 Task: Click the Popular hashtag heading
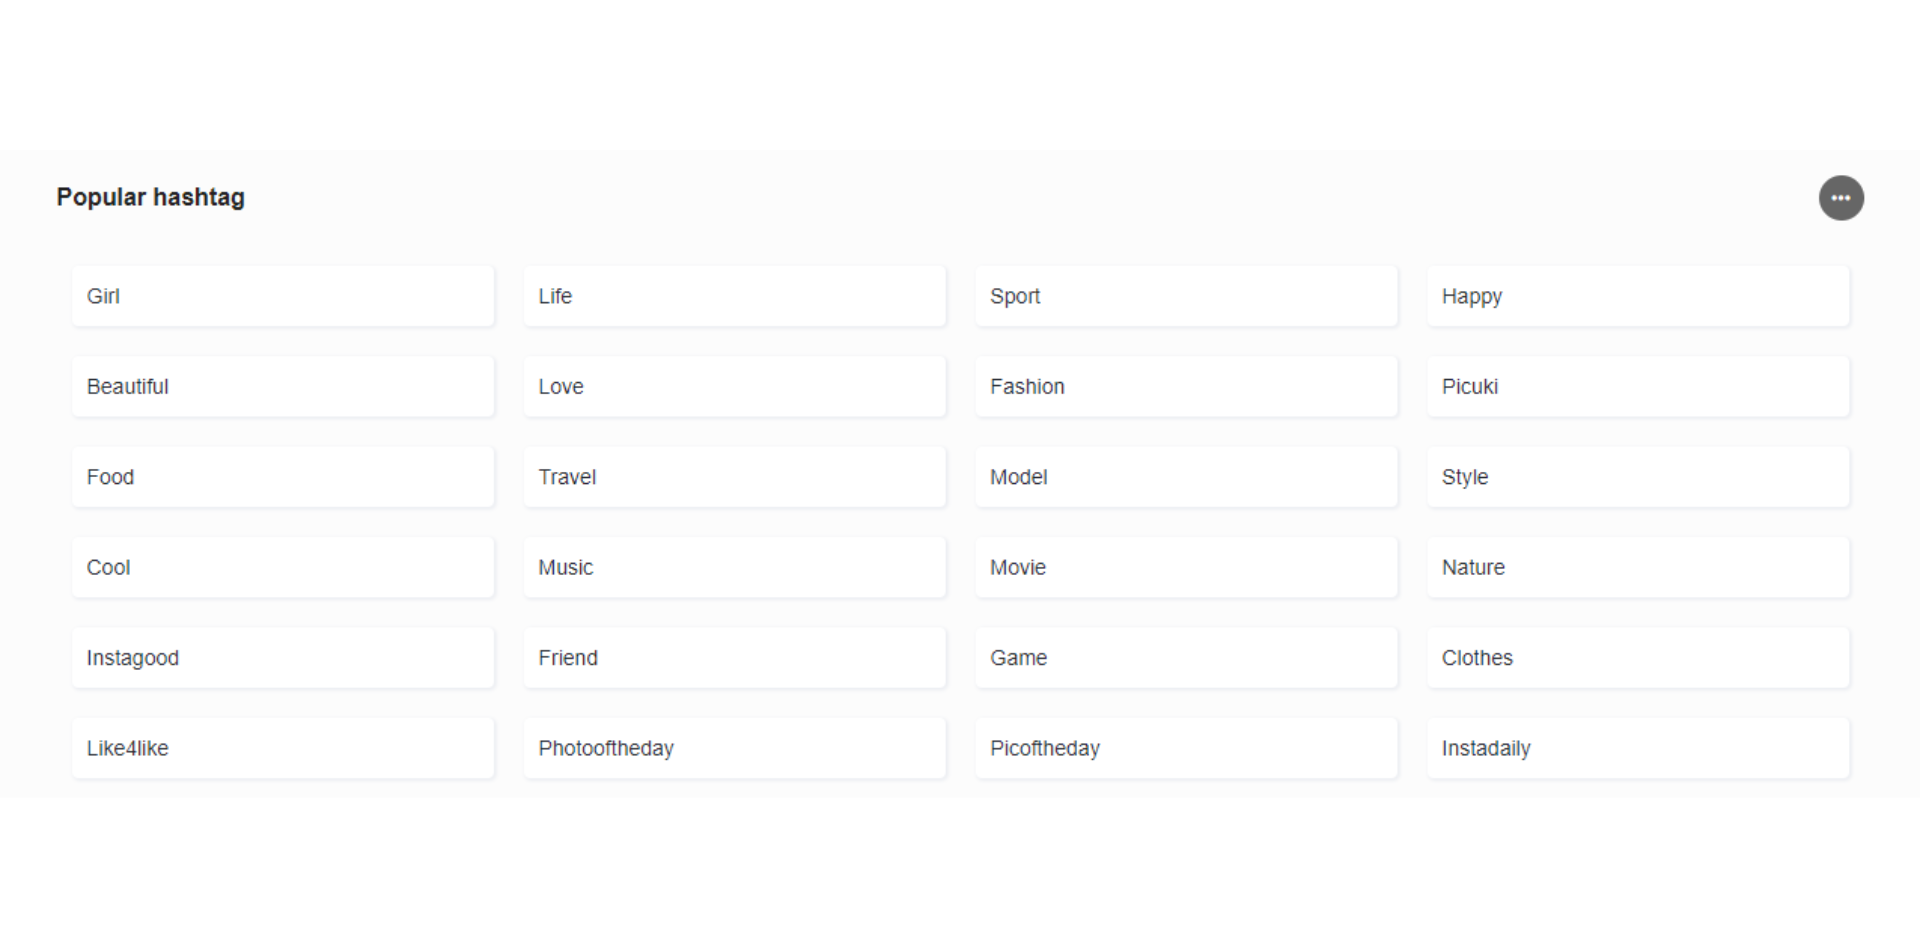coord(151,197)
